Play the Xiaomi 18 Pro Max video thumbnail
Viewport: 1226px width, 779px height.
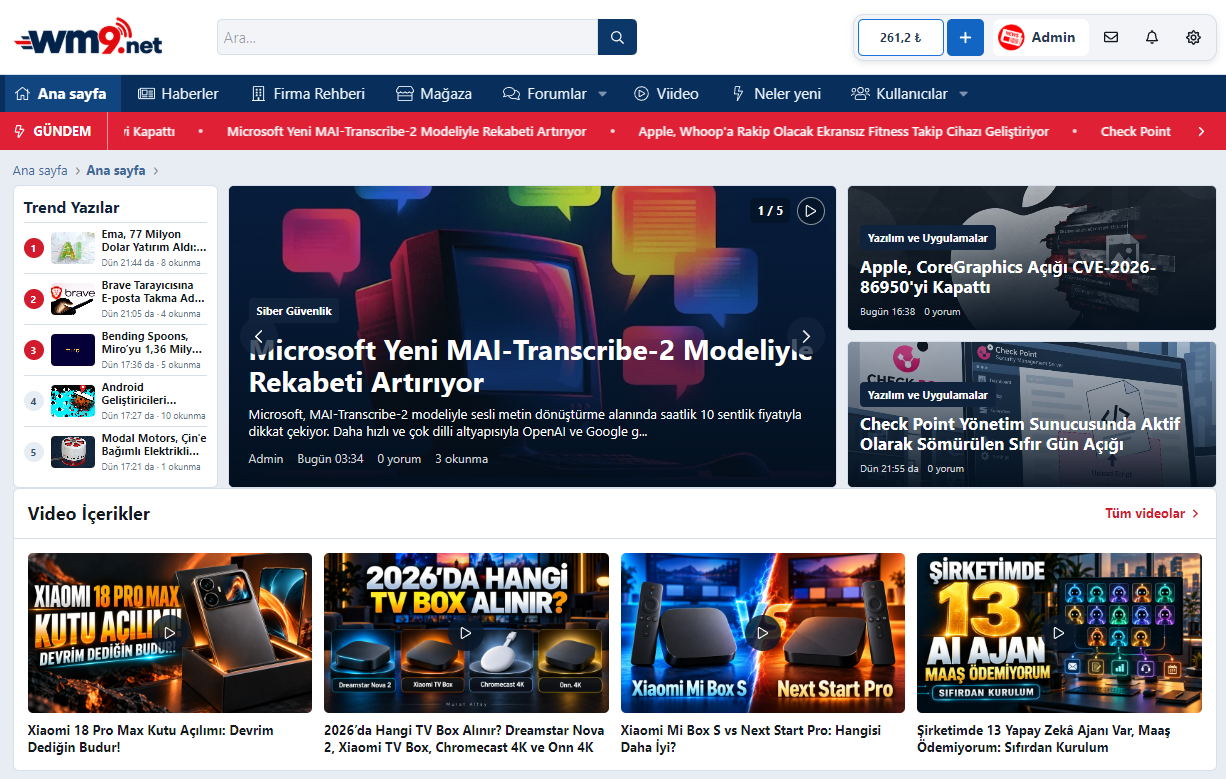tap(170, 633)
